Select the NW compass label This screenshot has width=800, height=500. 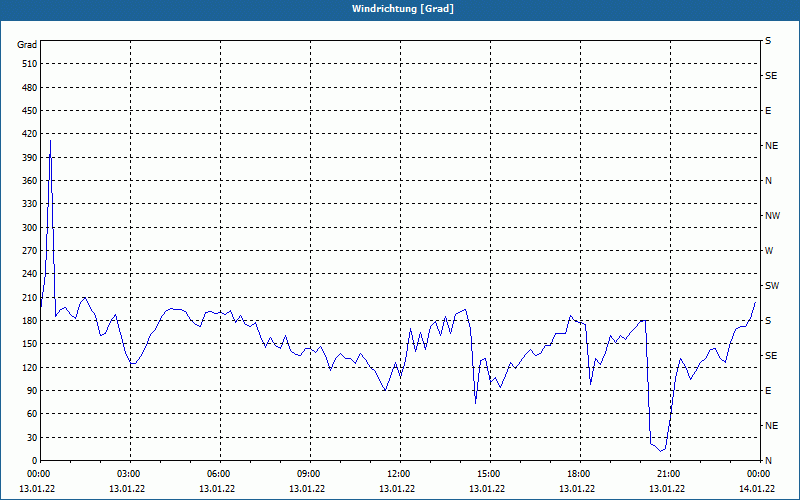tap(772, 216)
